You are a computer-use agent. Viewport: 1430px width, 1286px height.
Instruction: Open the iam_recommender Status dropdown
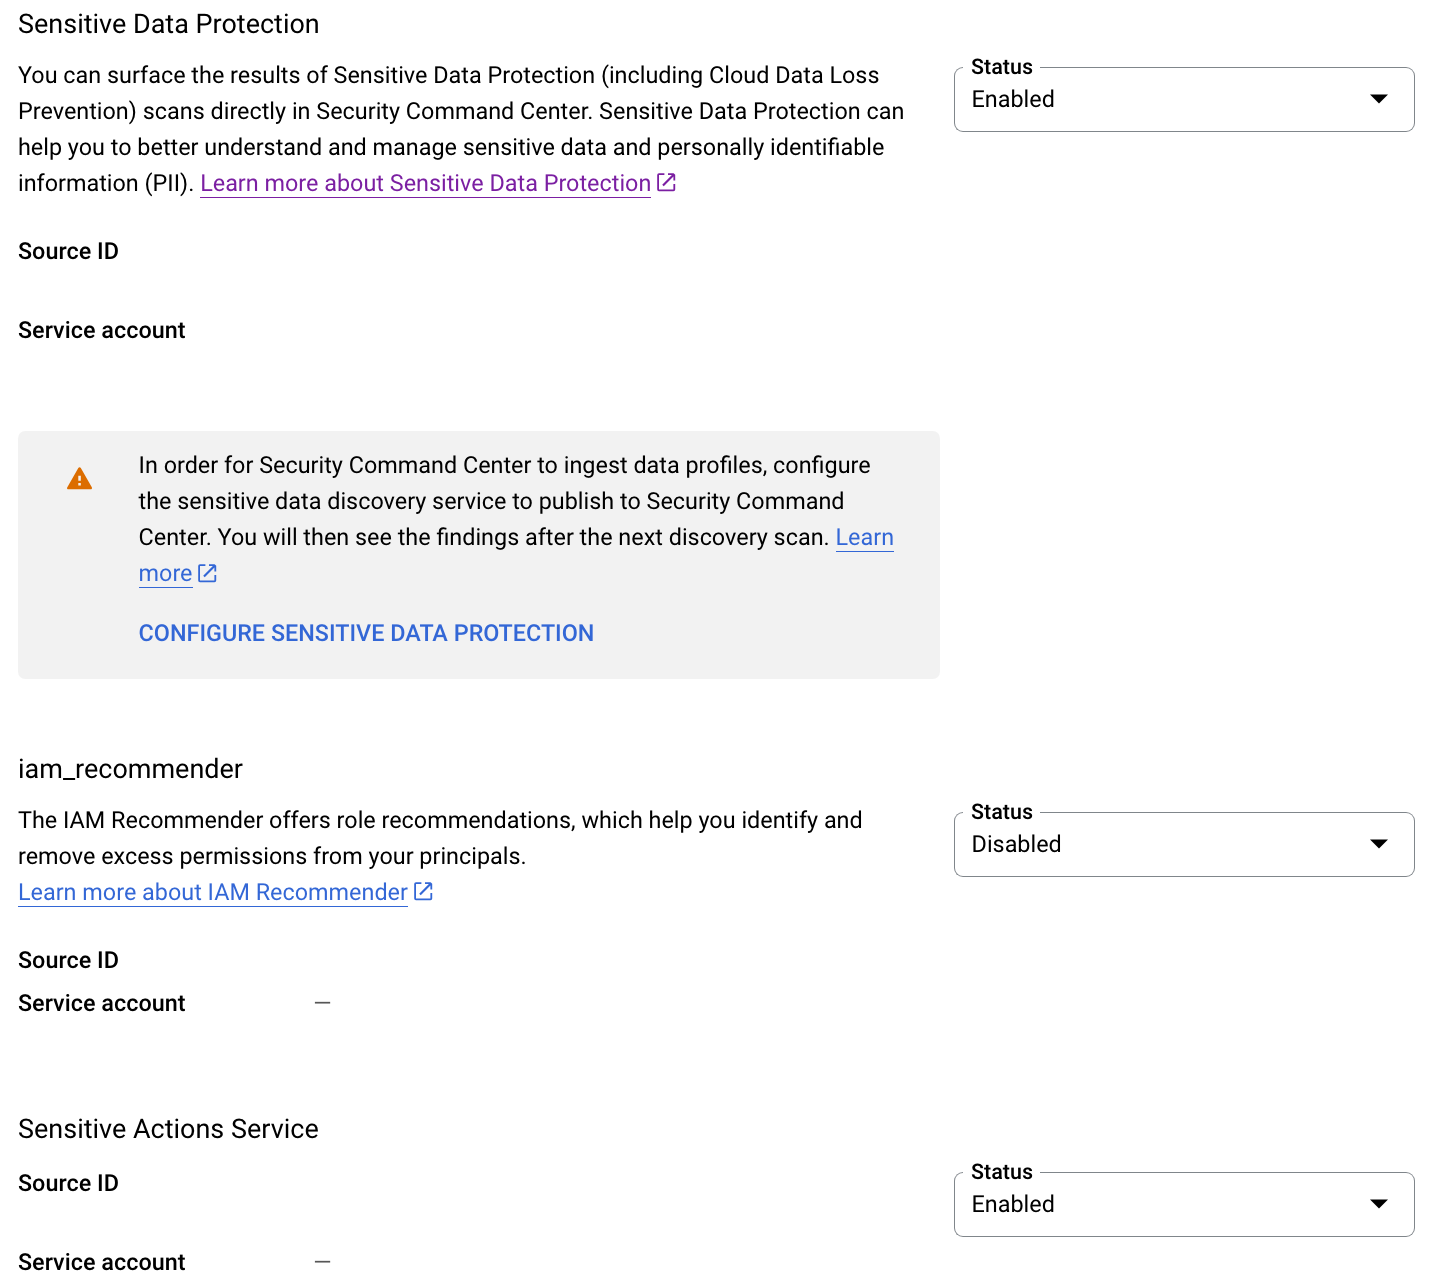(x=1183, y=845)
